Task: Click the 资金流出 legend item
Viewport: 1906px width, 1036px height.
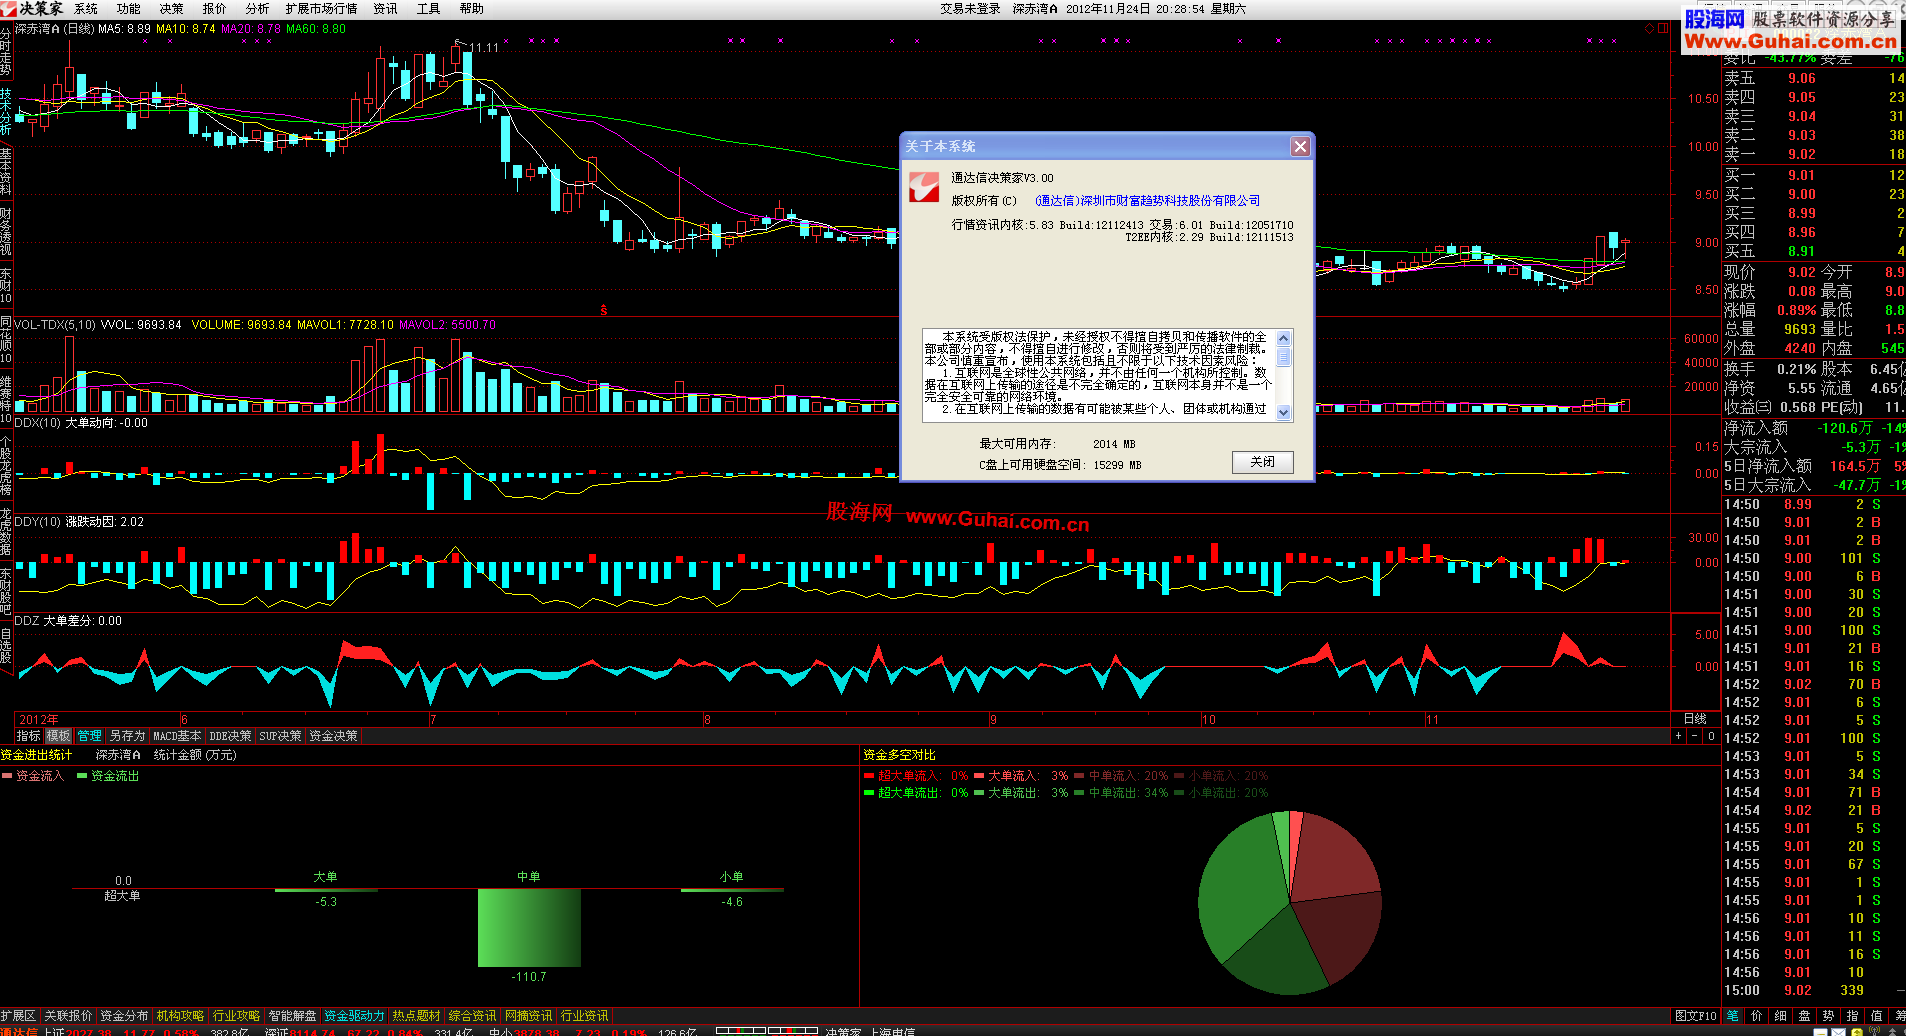Action: click(x=108, y=776)
